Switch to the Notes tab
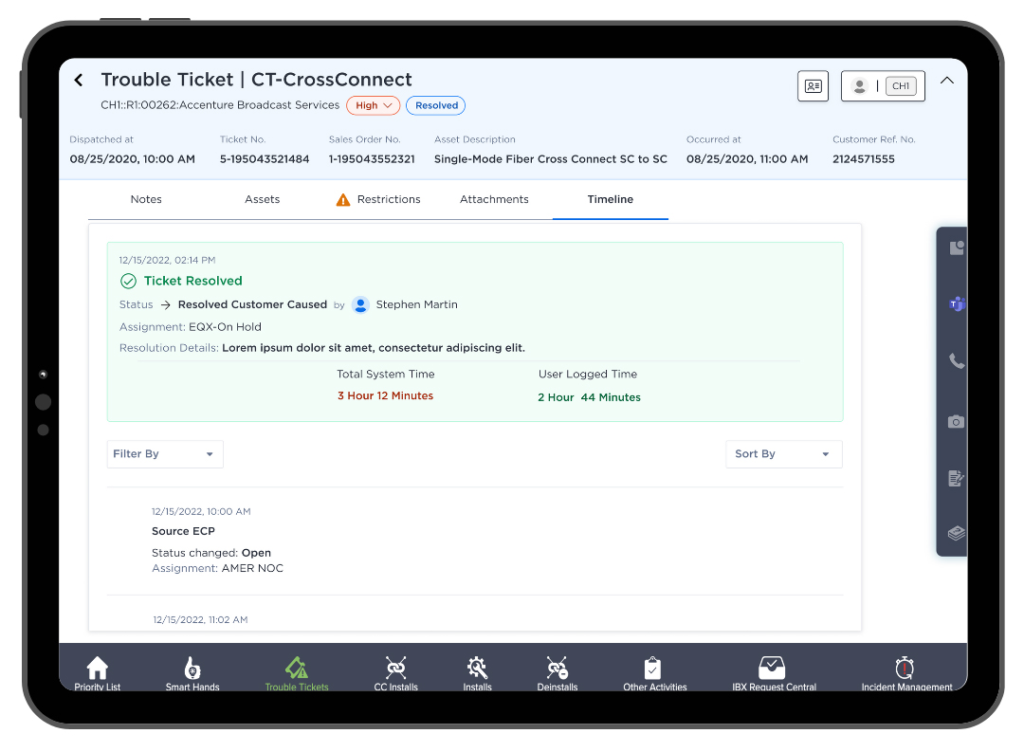The width and height of the screenshot is (1024, 752). (146, 199)
